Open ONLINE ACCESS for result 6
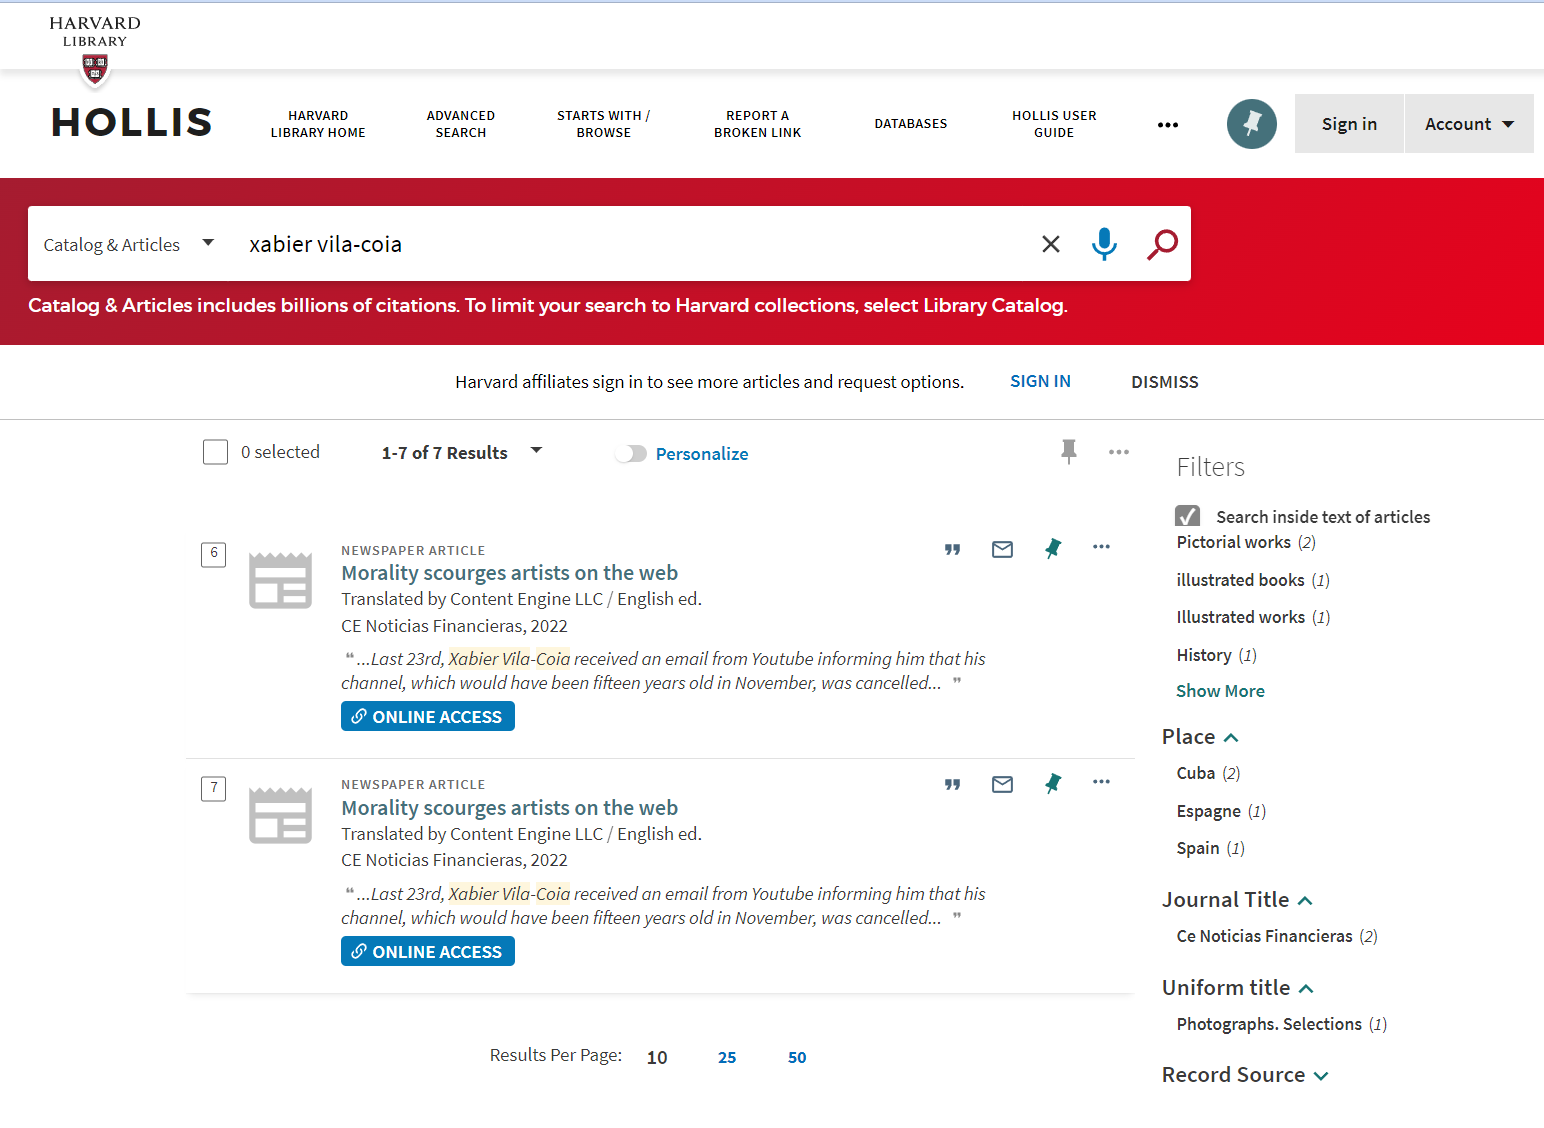The width and height of the screenshot is (1544, 1128). pos(428,716)
